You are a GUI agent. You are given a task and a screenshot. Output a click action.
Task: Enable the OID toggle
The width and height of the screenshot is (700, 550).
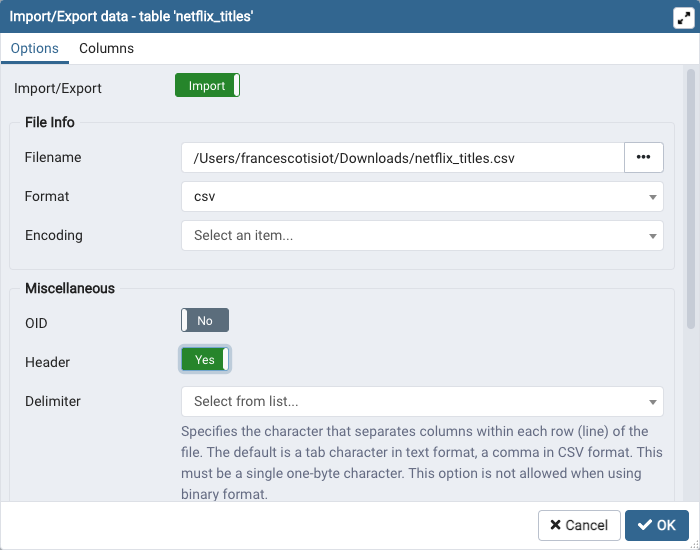tap(205, 321)
